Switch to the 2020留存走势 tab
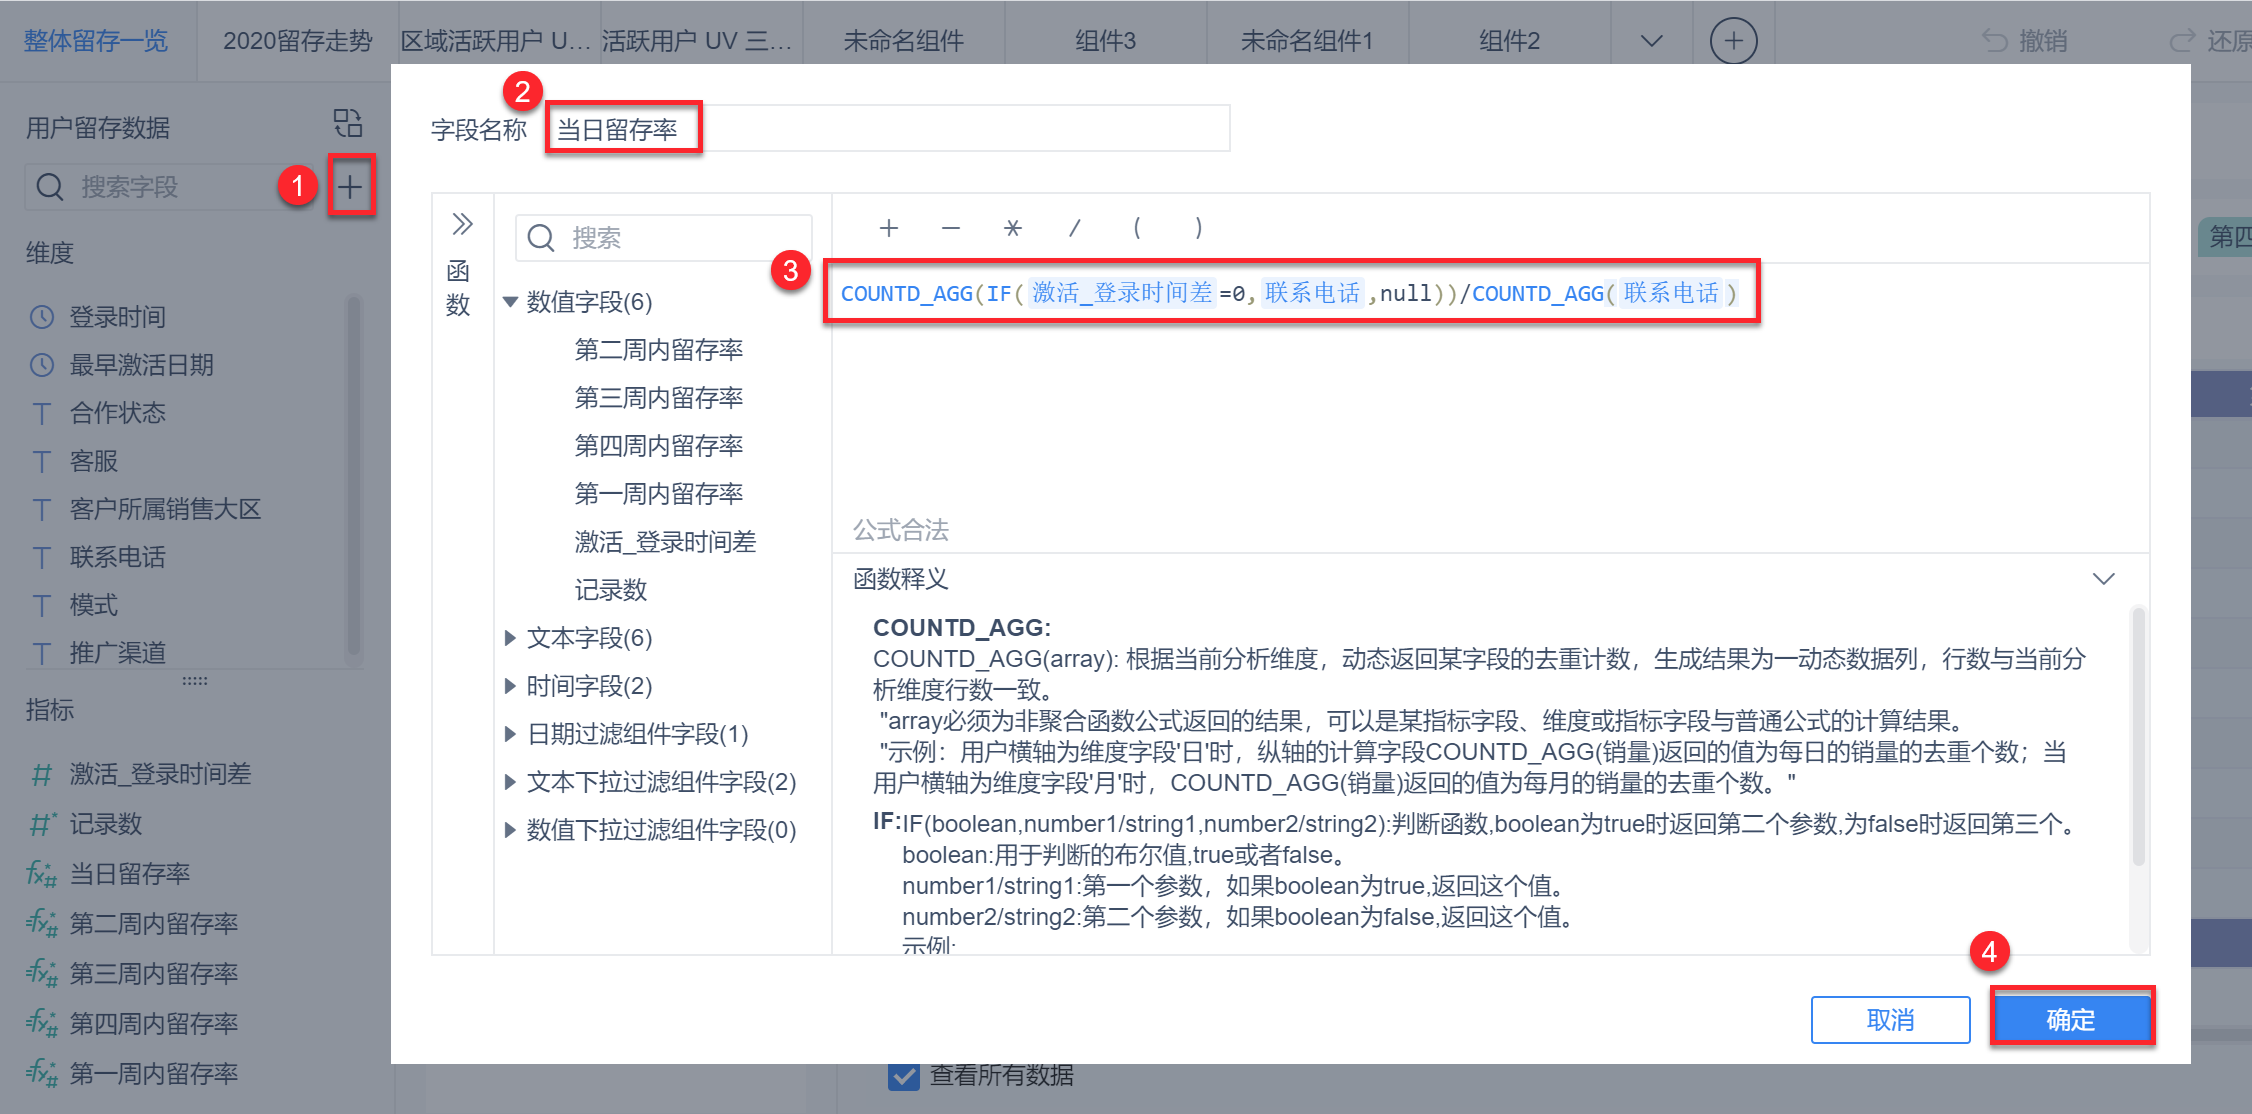2252x1114 pixels. (297, 41)
